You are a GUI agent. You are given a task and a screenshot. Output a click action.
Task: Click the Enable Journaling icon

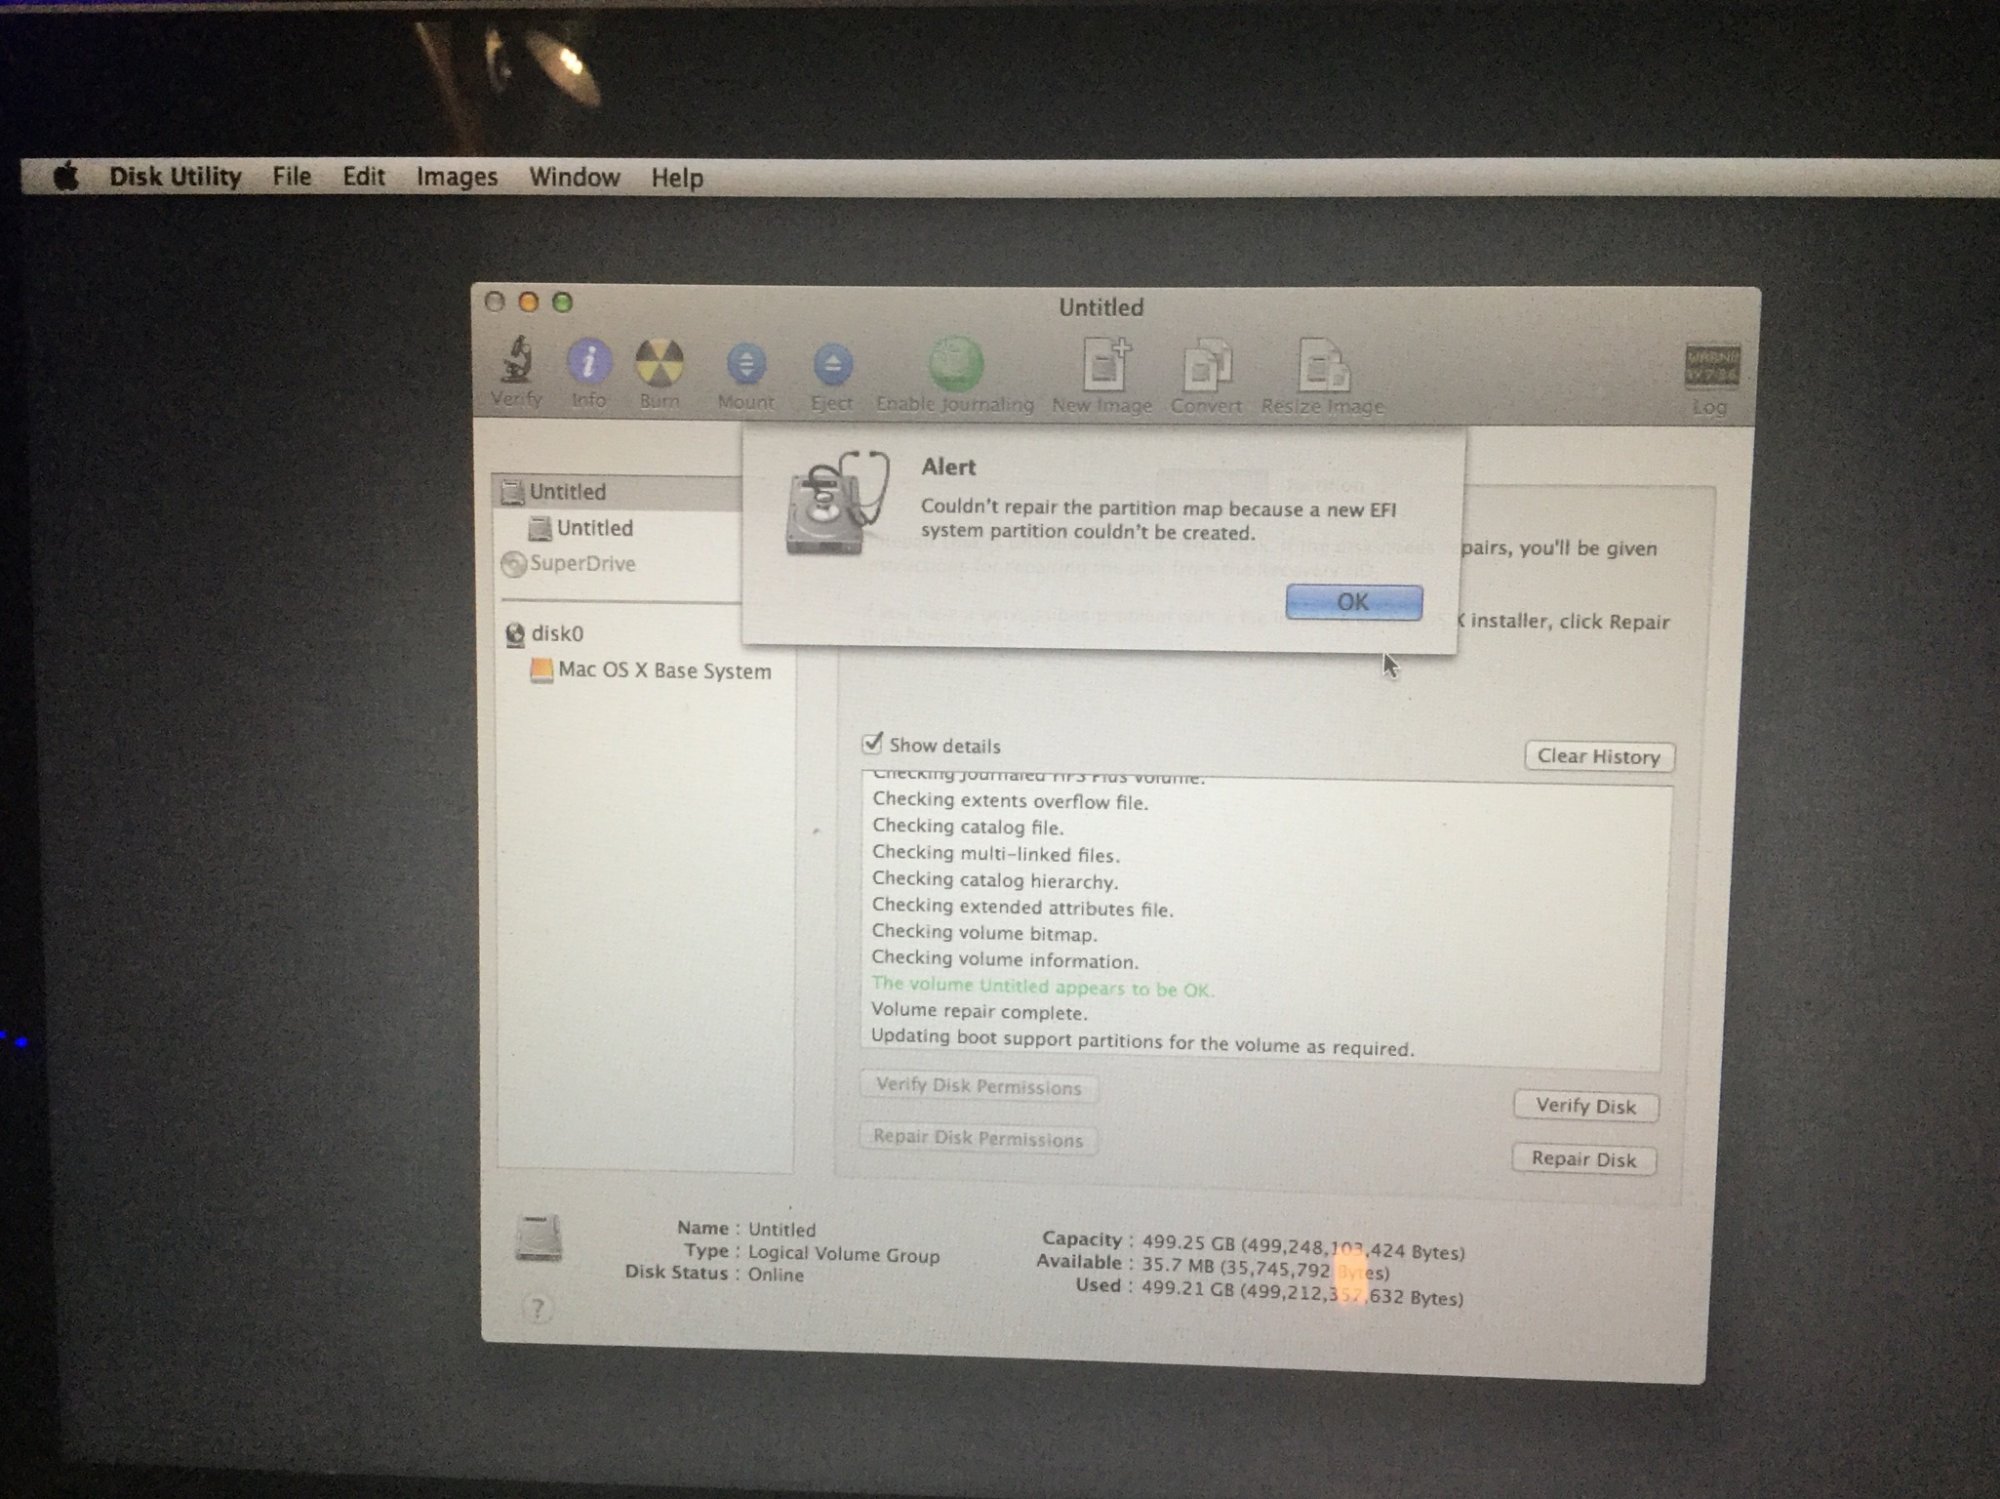[955, 365]
